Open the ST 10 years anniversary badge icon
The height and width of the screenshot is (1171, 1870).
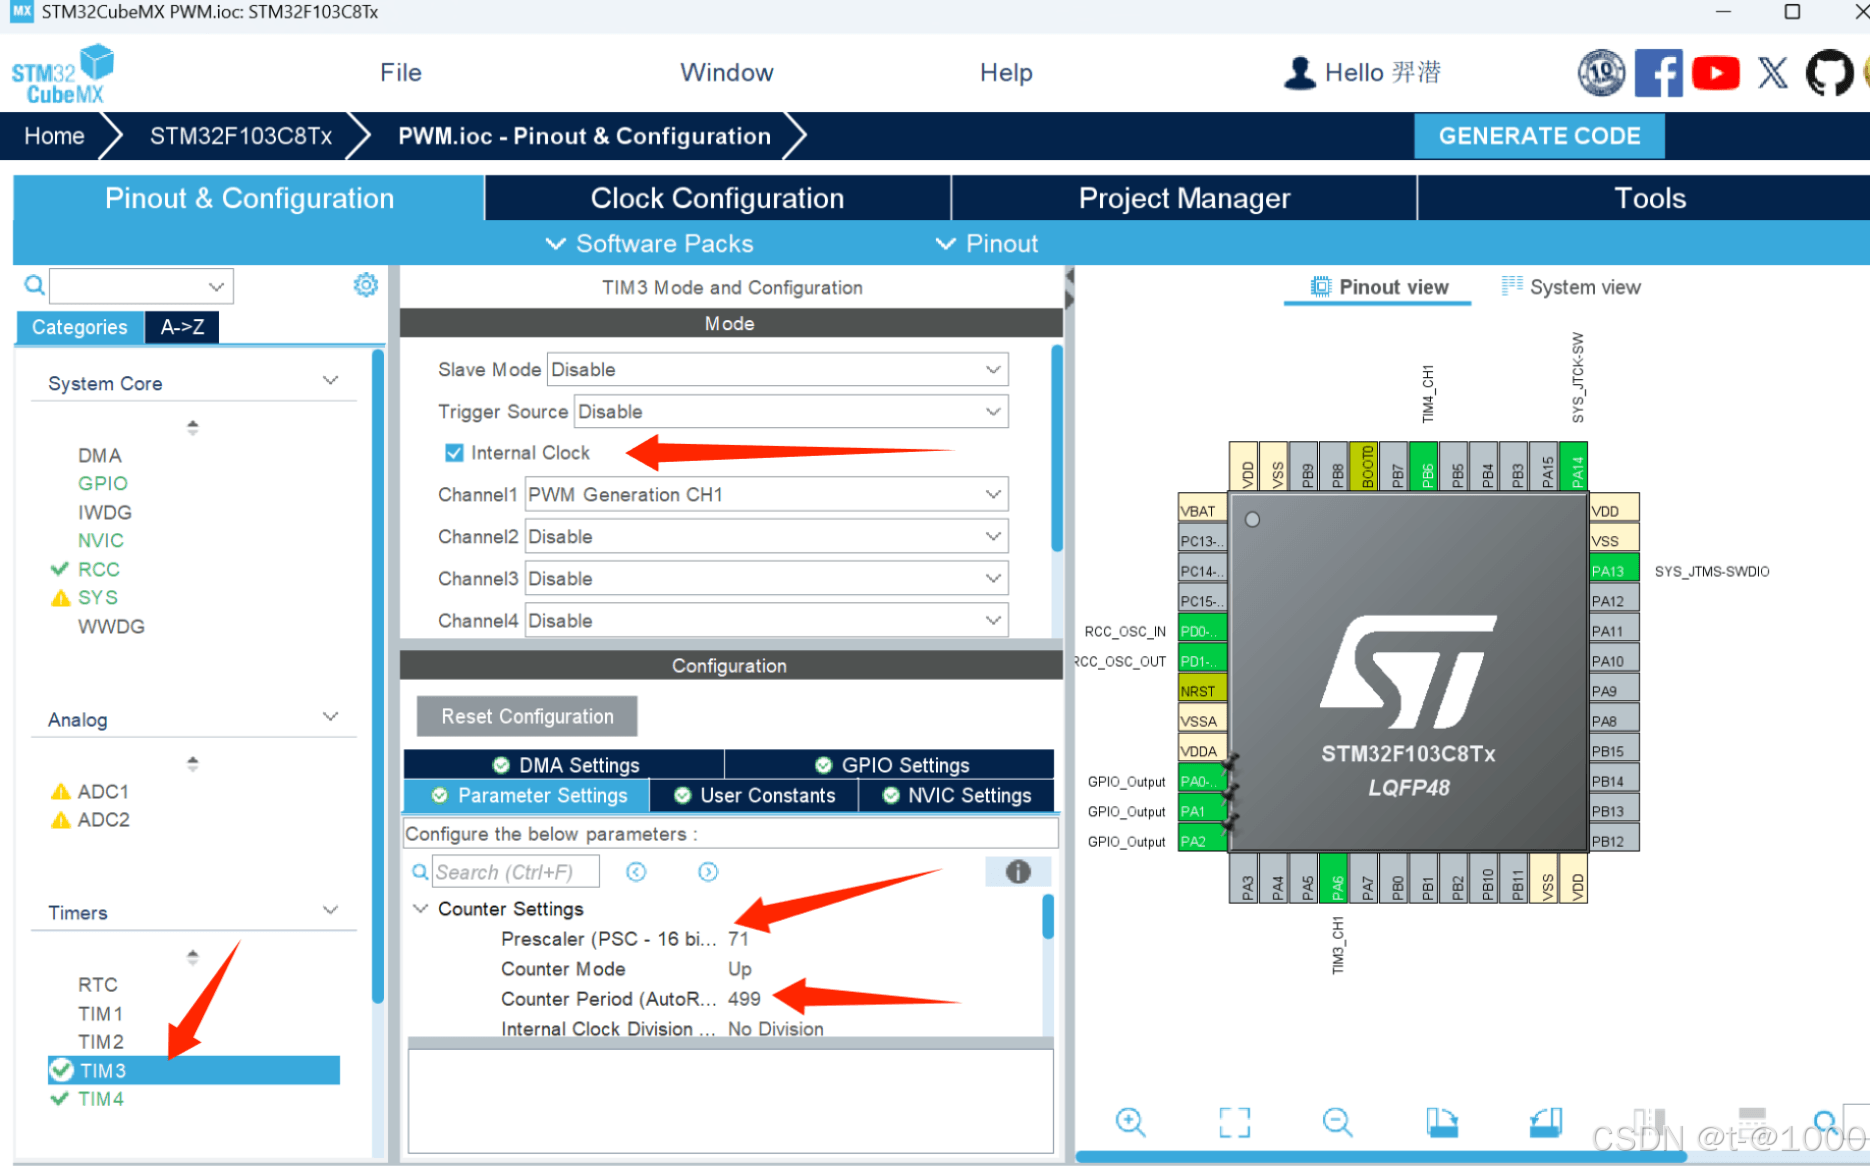tap(1601, 73)
